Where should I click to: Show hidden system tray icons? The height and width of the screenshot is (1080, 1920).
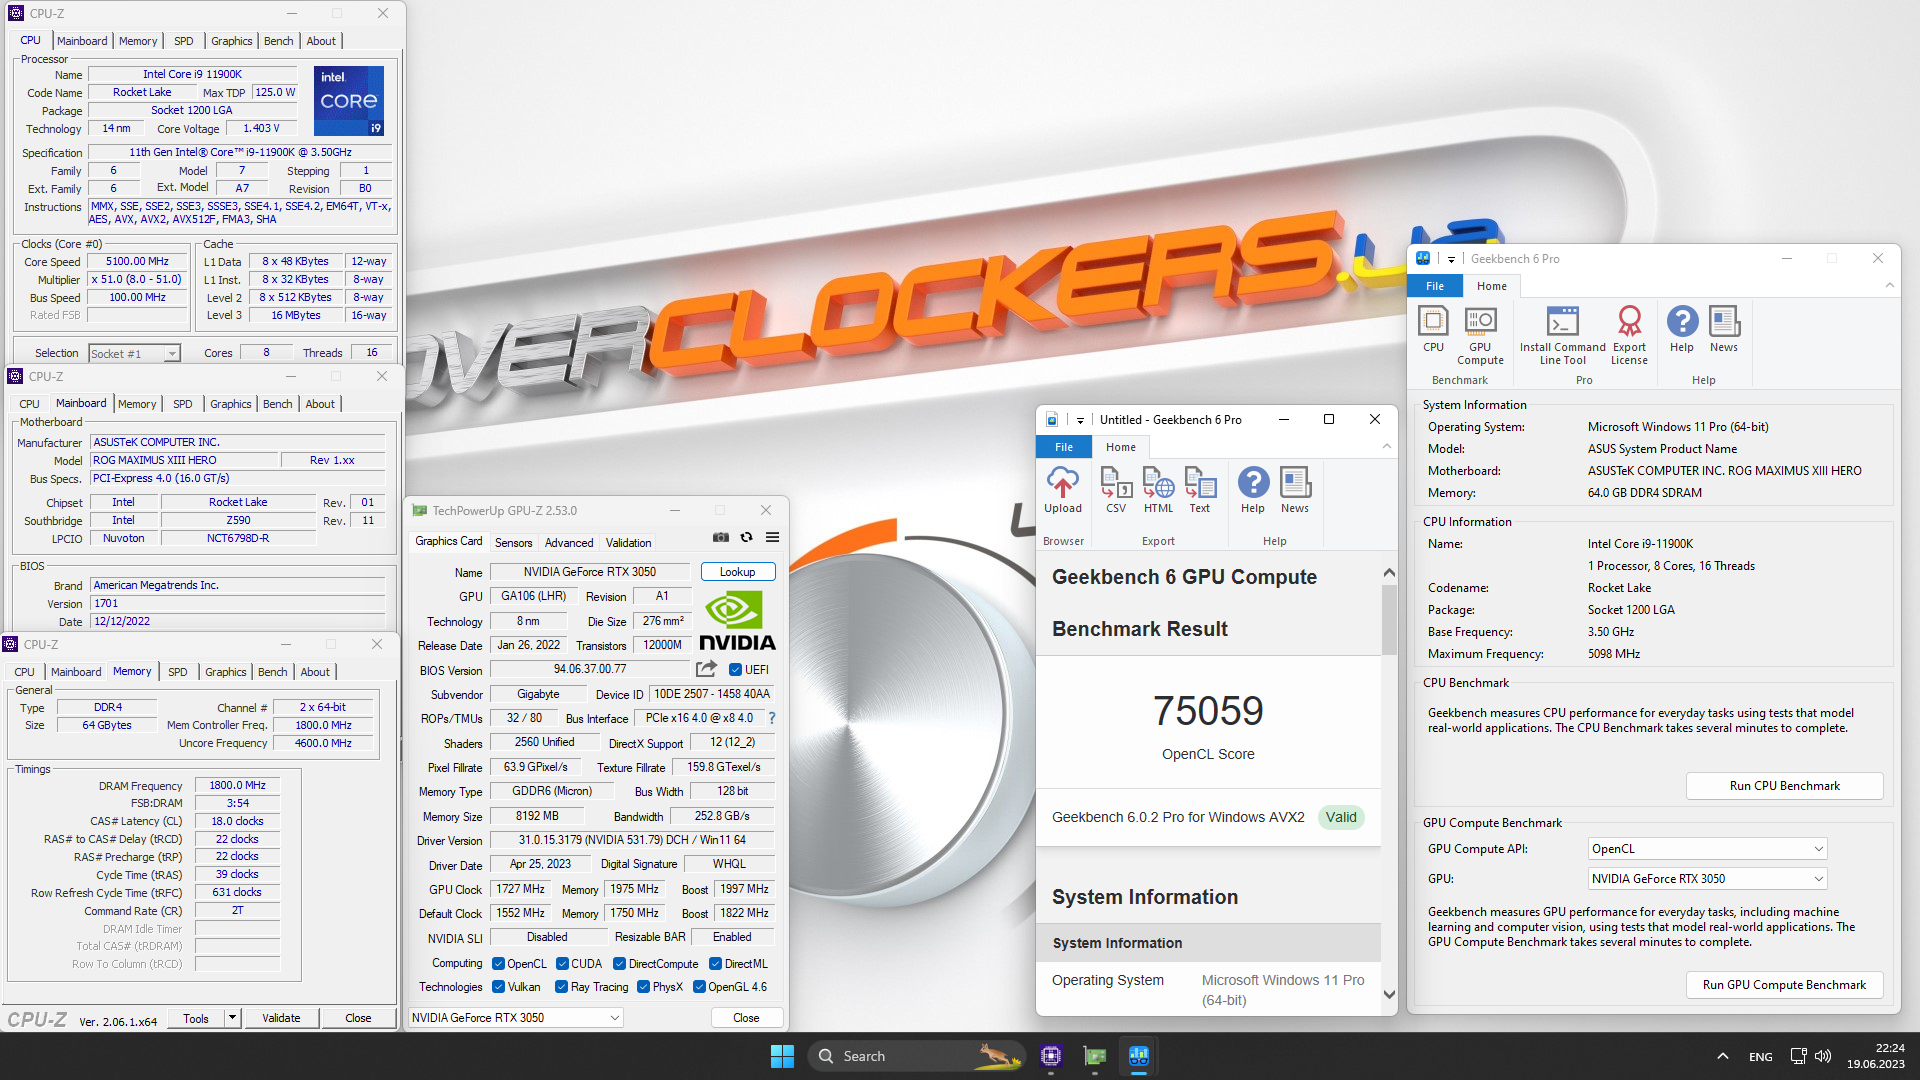pyautogui.click(x=1722, y=1056)
